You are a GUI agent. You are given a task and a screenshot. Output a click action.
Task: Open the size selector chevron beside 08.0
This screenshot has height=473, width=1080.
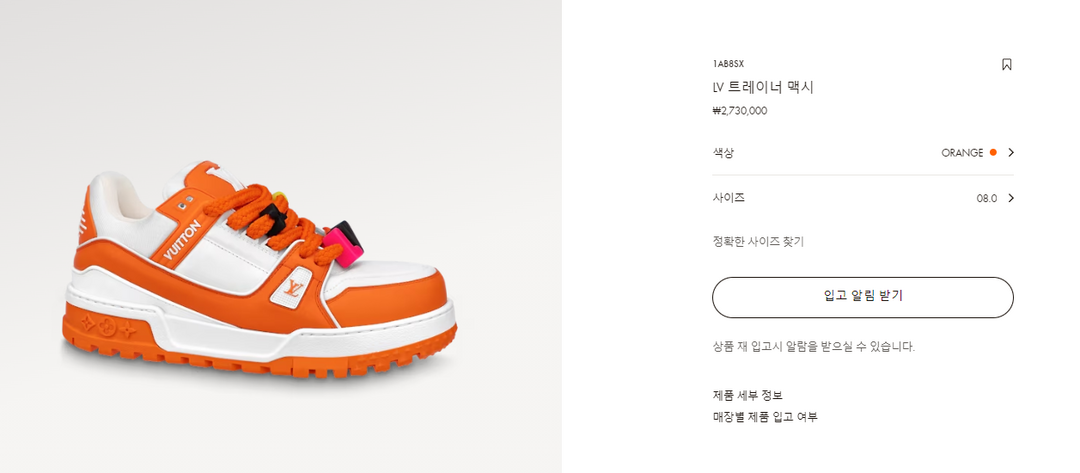coord(1011,198)
